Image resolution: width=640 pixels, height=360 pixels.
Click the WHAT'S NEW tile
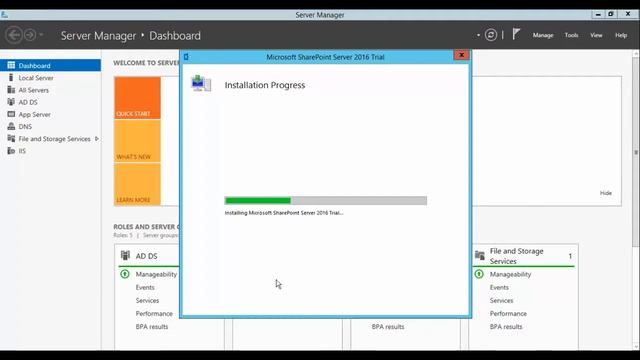[x=138, y=141]
